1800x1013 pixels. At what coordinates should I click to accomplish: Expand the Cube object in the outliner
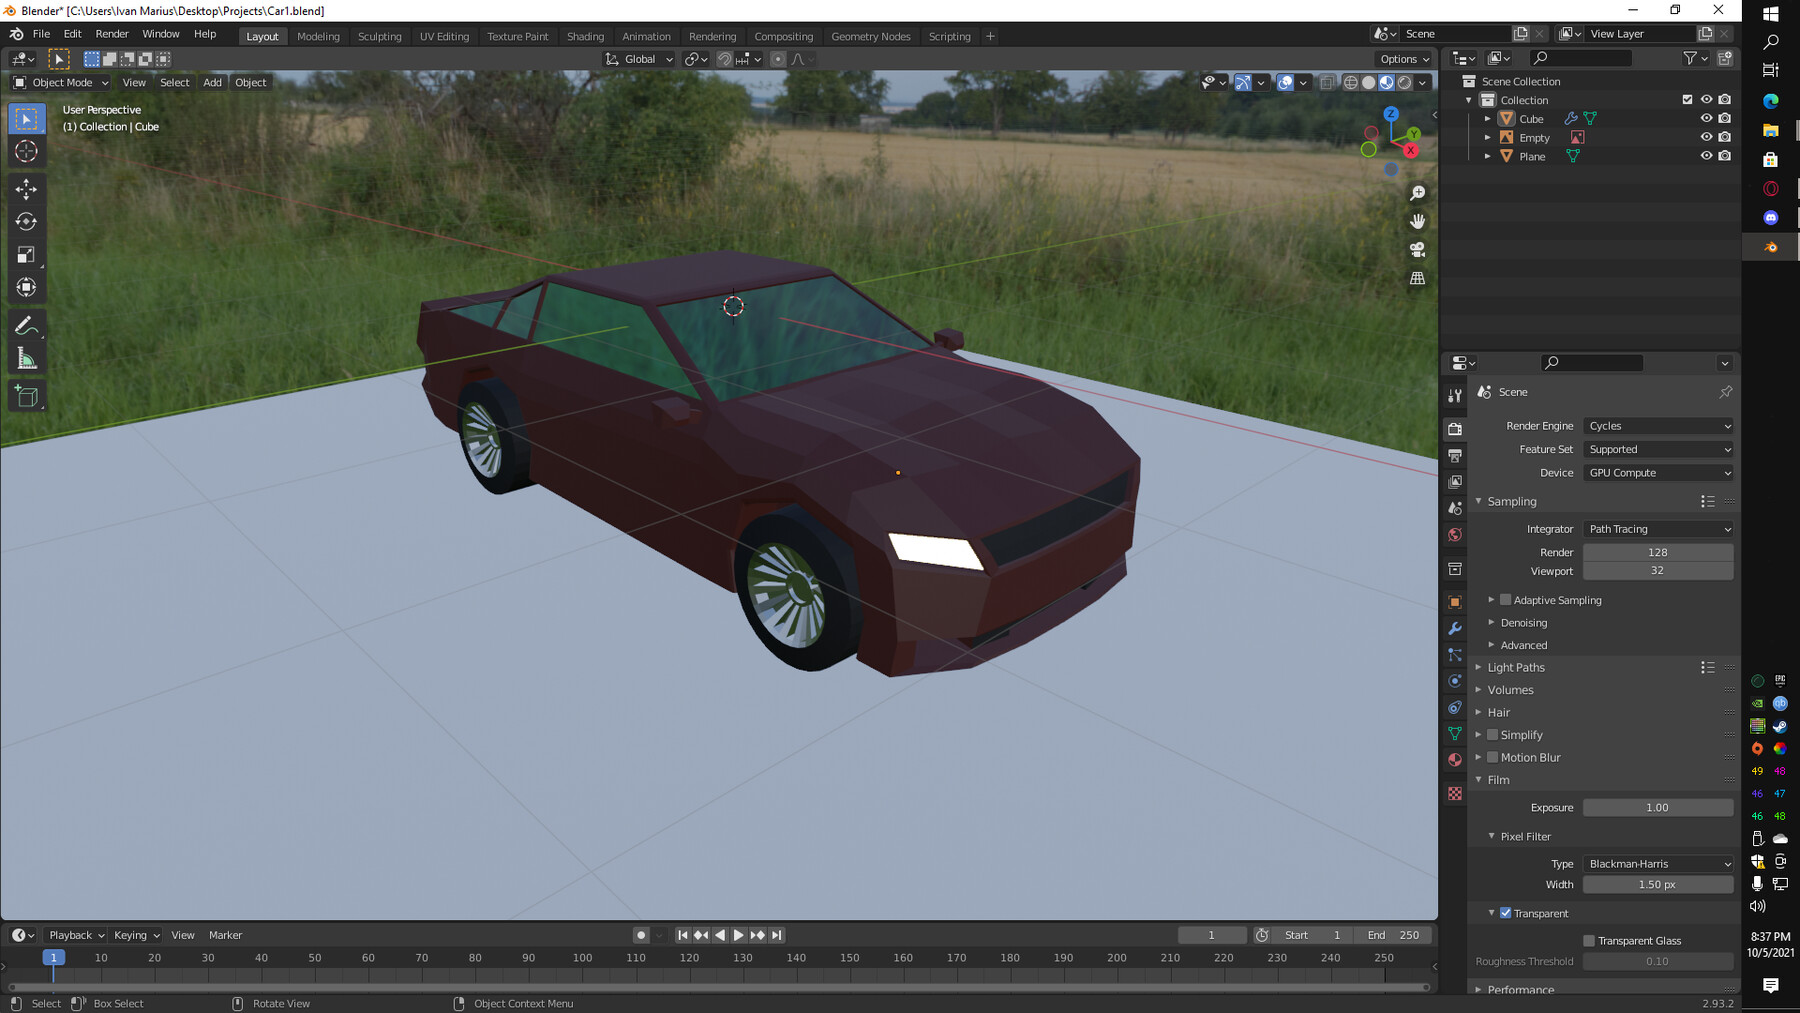coord(1487,118)
